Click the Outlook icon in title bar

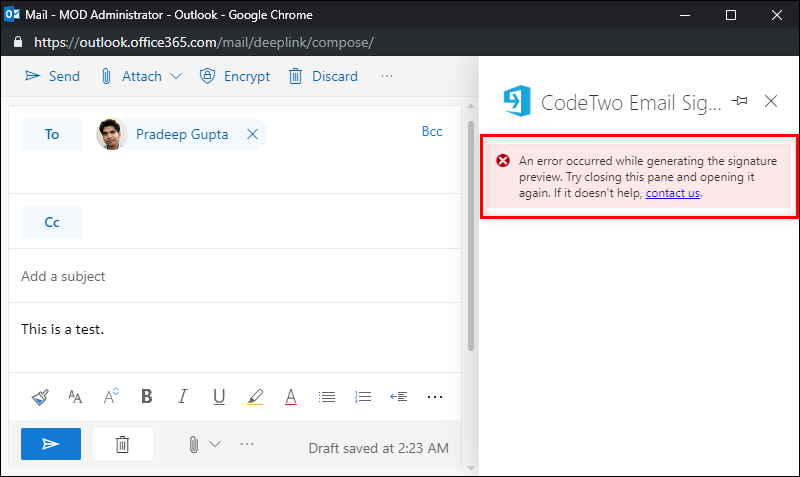[x=12, y=14]
